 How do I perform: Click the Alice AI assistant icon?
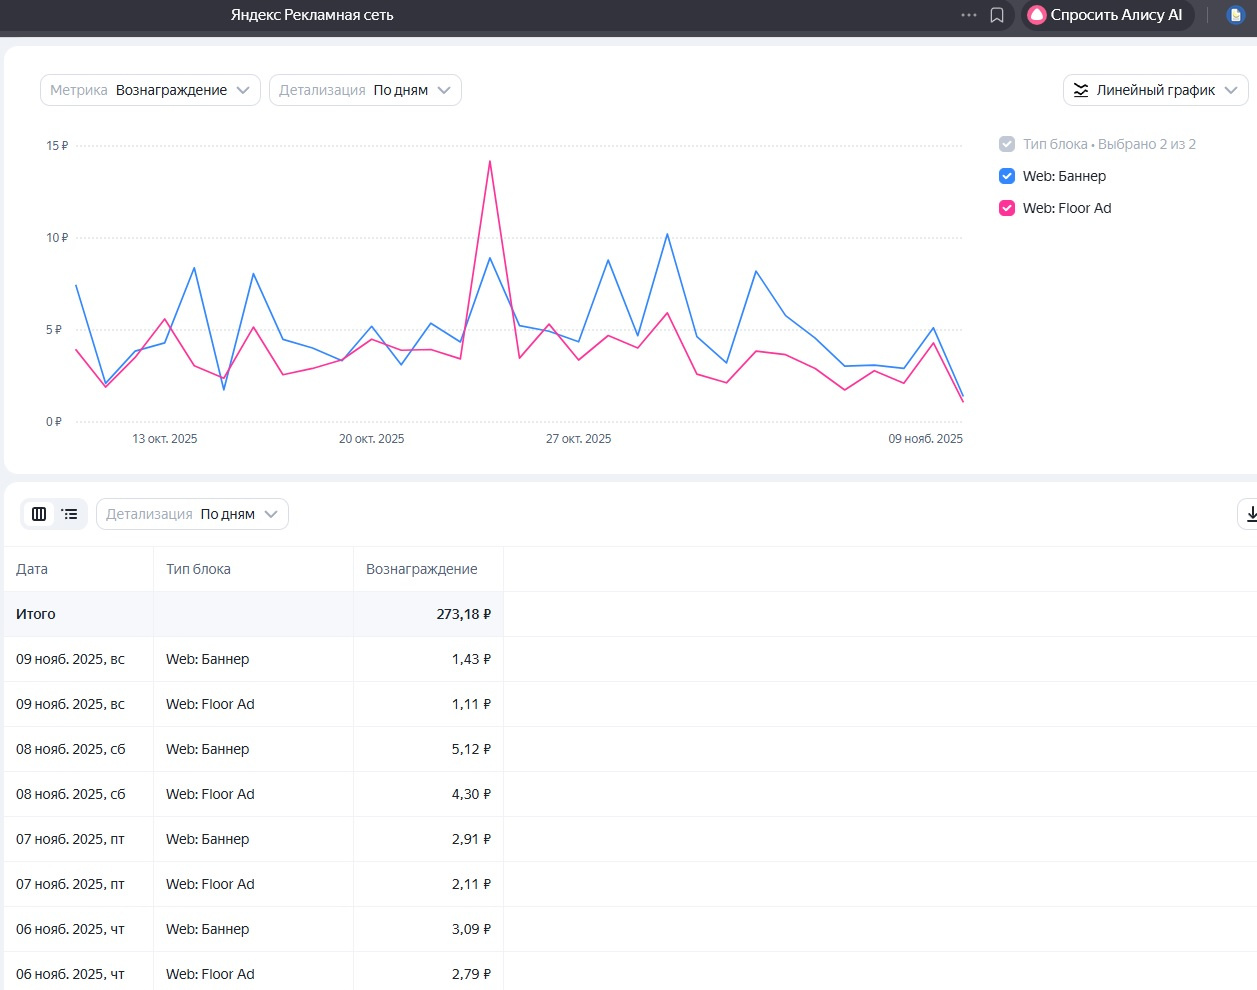coord(1037,15)
